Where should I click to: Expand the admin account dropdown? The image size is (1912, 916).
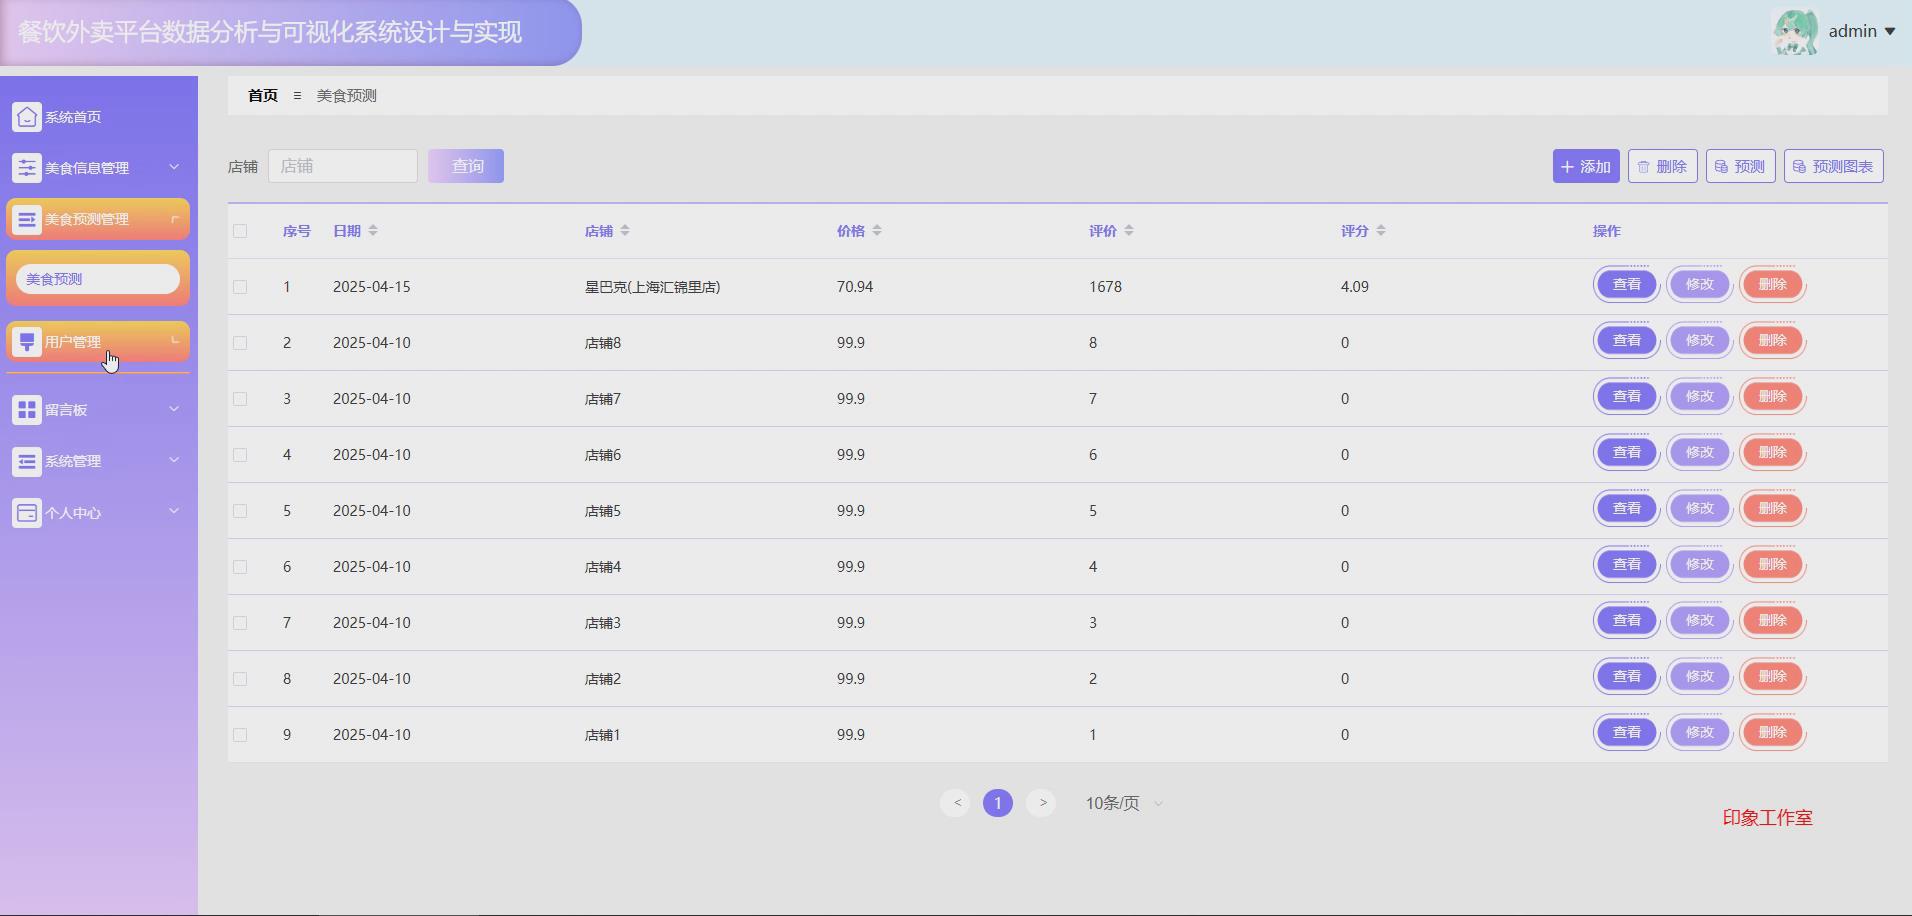click(x=1860, y=31)
